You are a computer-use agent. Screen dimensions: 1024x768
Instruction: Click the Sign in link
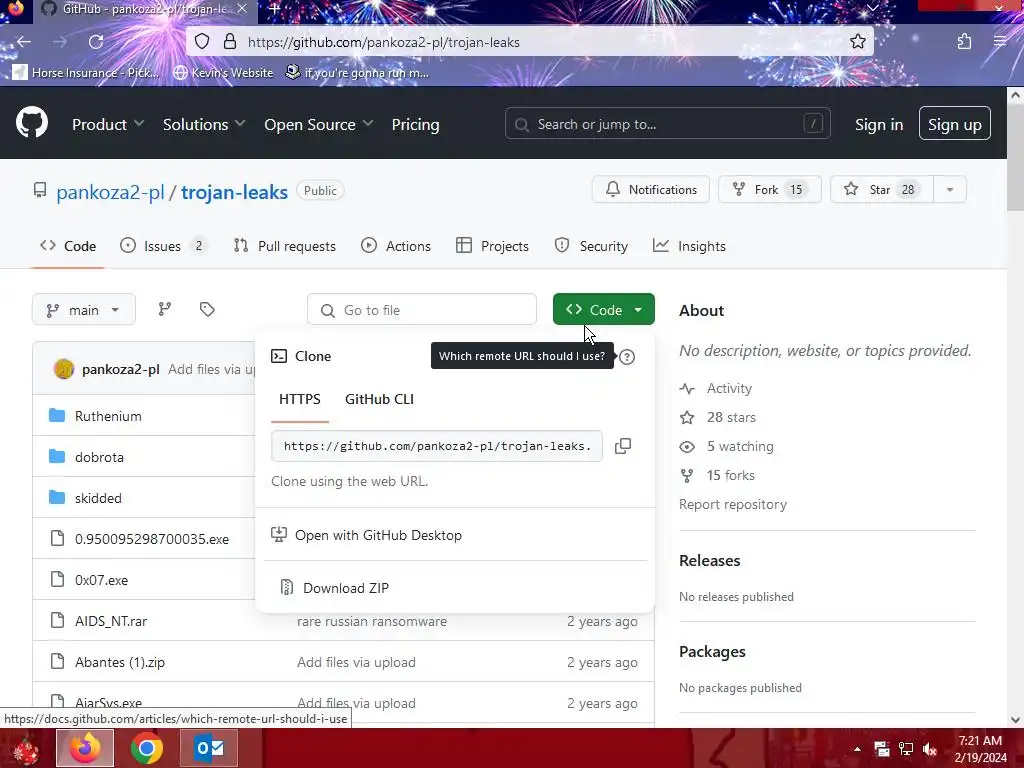(x=879, y=124)
